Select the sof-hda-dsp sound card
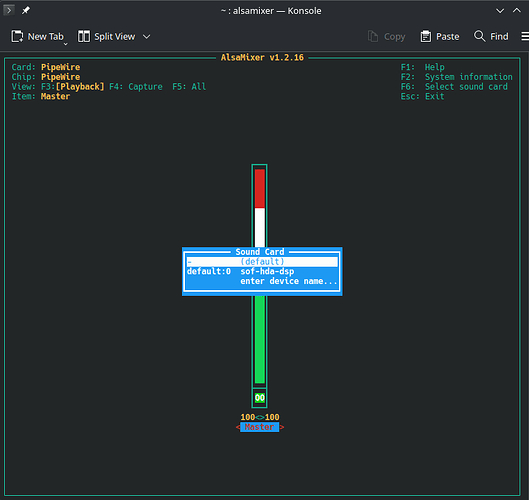 (x=262, y=271)
